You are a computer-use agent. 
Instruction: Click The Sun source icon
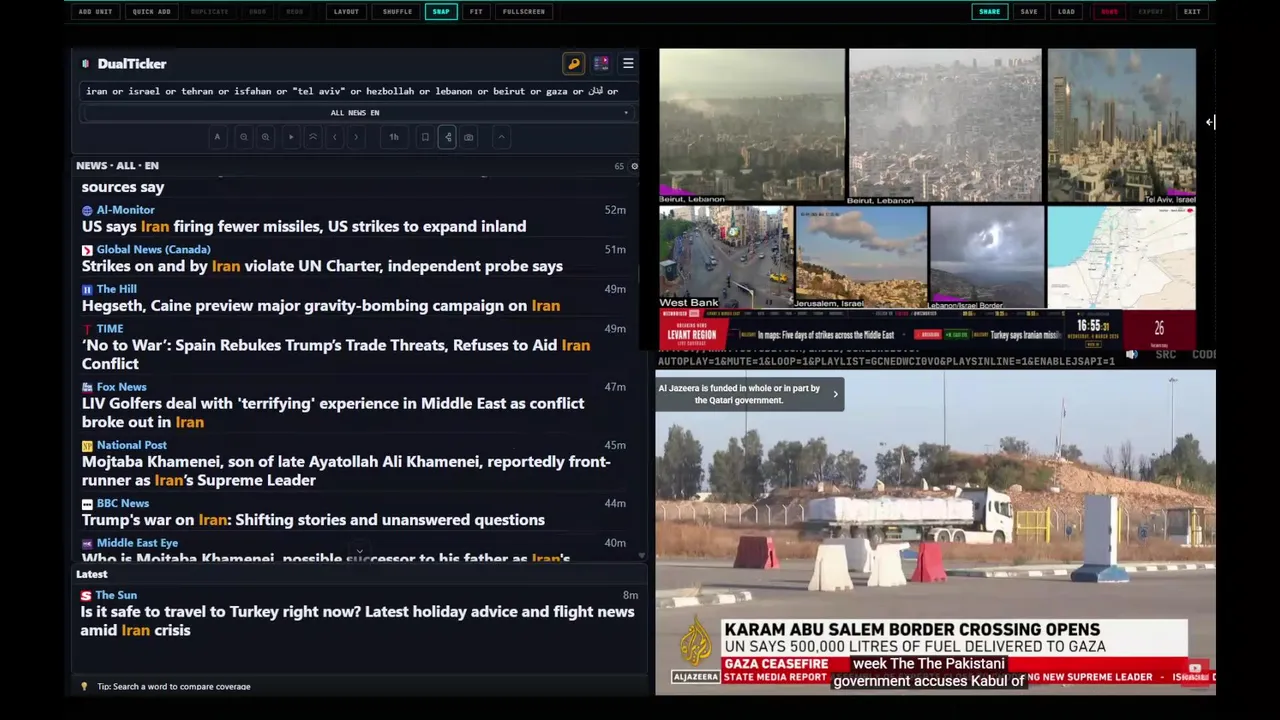coord(86,596)
